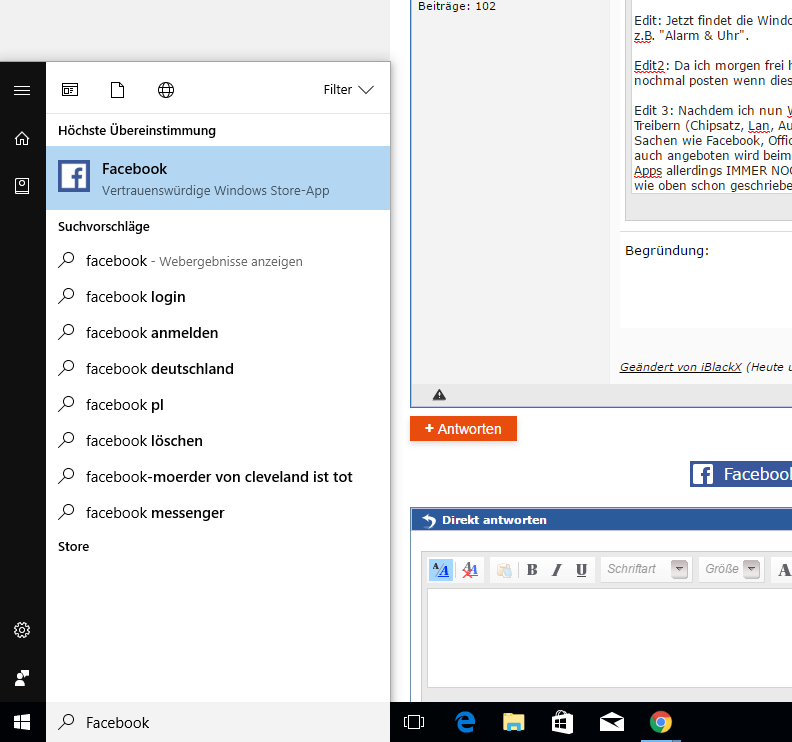
Task: Click the paste icon in editor toolbar
Action: (504, 570)
